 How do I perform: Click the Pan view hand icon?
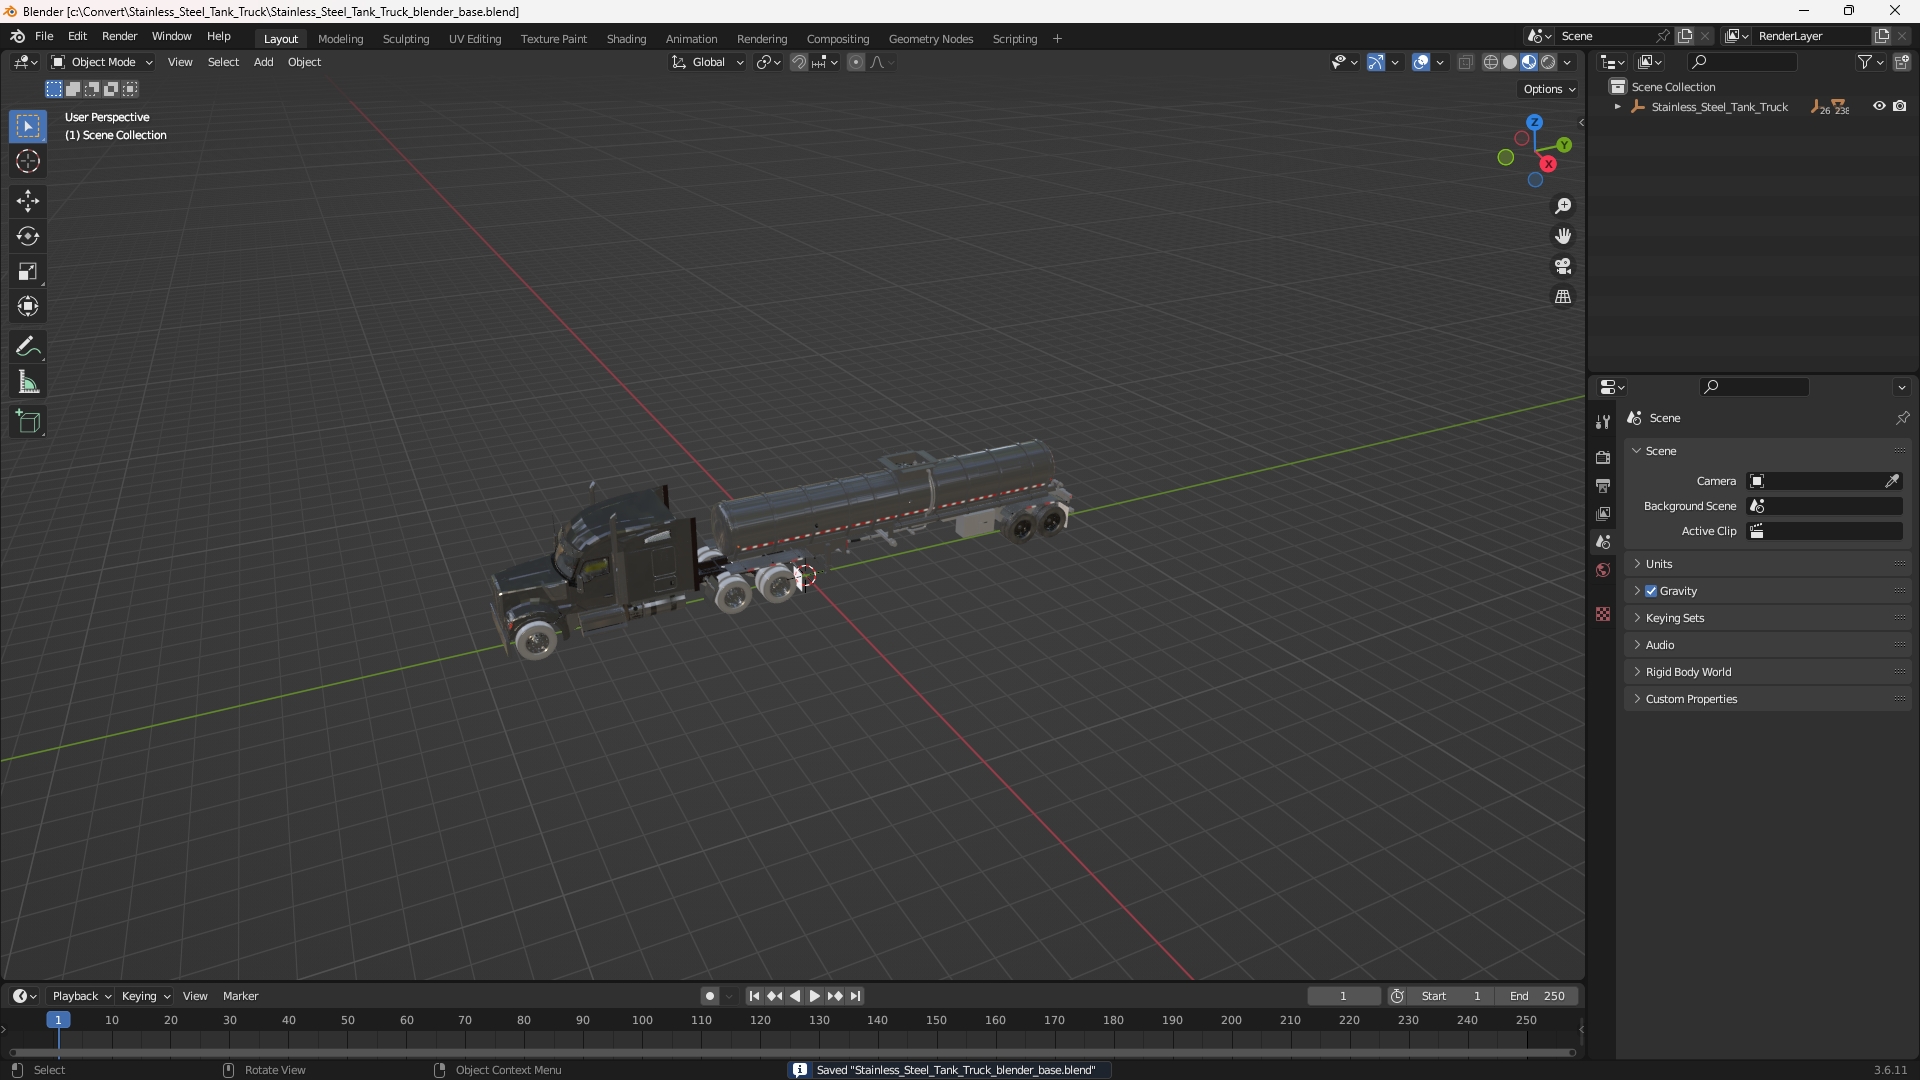(1562, 236)
